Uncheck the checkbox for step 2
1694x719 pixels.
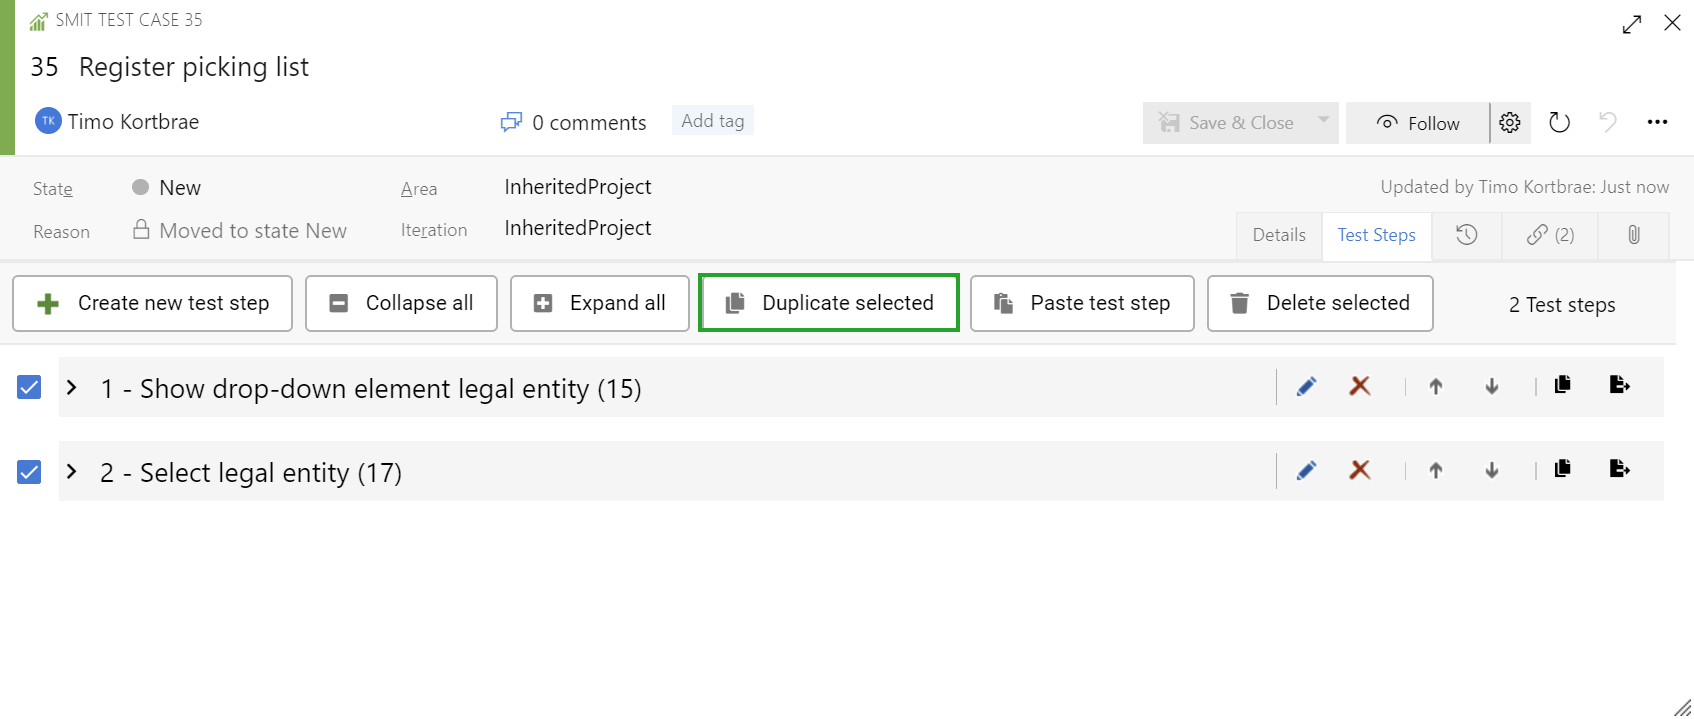click(x=29, y=471)
